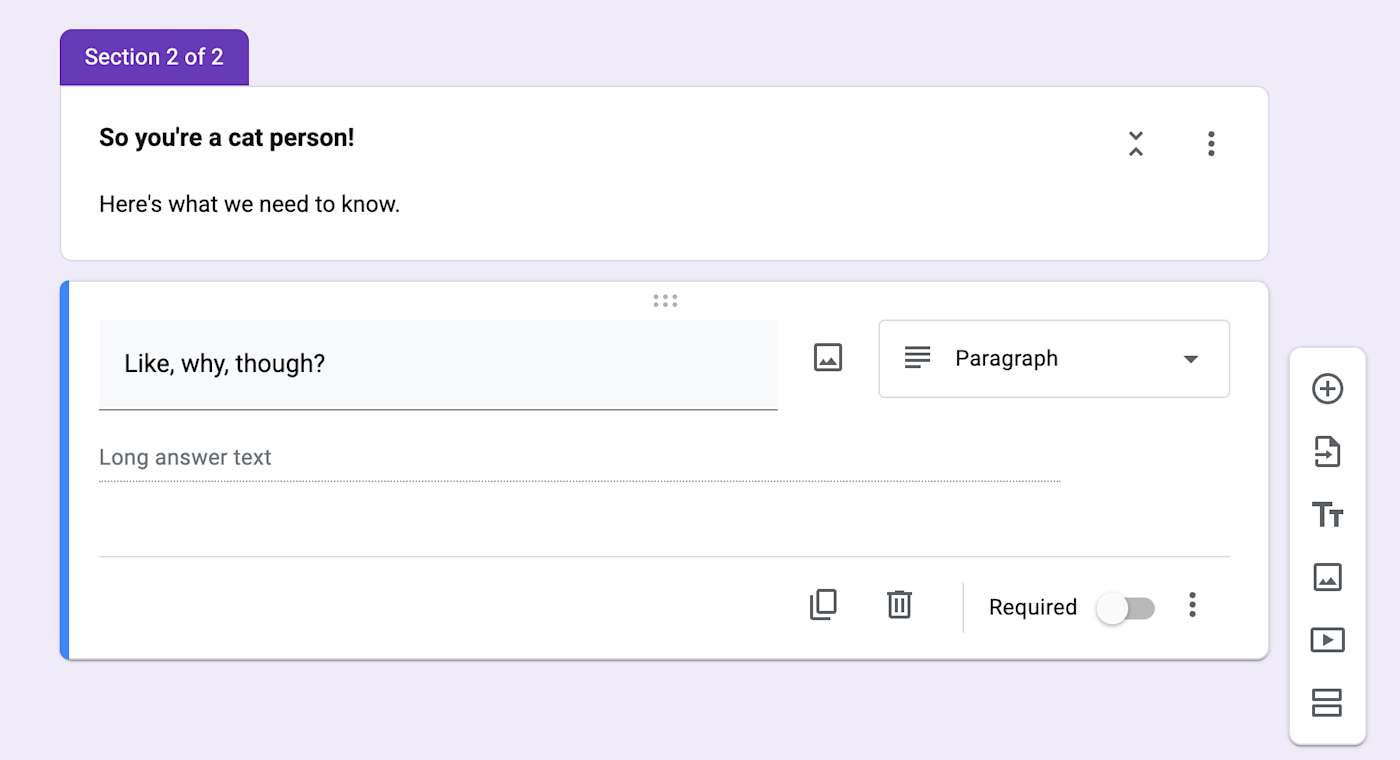Image resolution: width=1400 pixels, height=760 pixels.
Task: Add a video from the side toolbar
Action: click(1327, 640)
